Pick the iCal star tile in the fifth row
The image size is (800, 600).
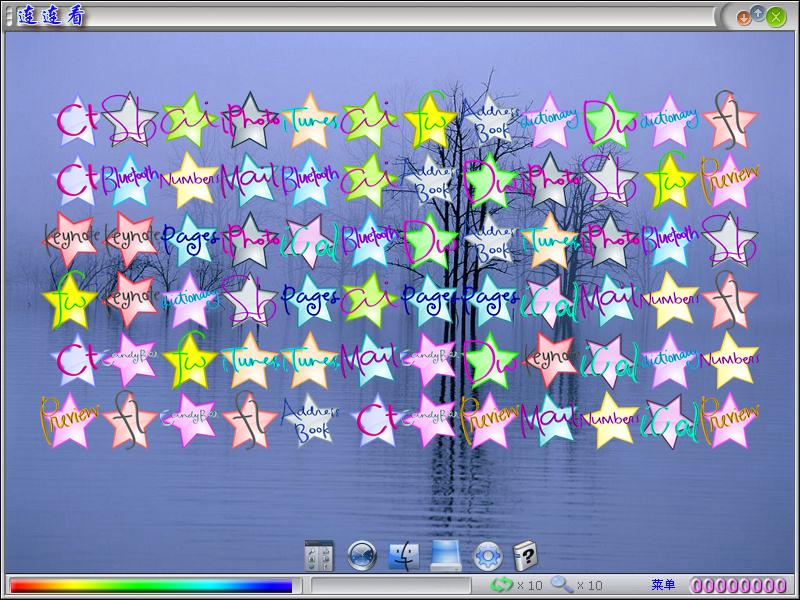[x=610, y=360]
